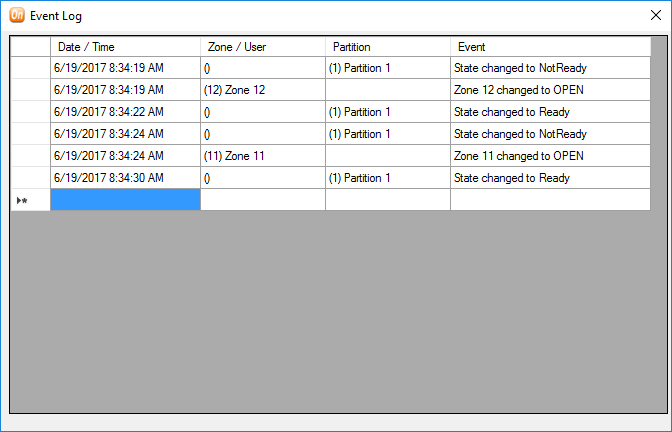Select the "()" user cell in the 8:34:22 row
The image size is (672, 432).
pyautogui.click(x=263, y=112)
